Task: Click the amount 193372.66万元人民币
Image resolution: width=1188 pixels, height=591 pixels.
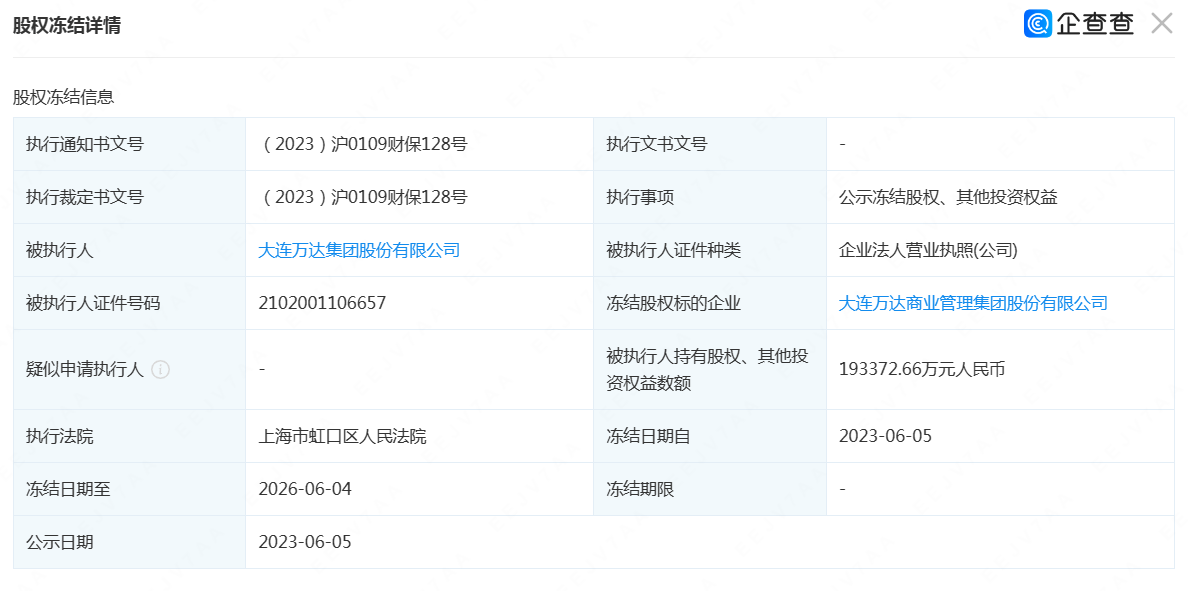Action: (x=922, y=370)
